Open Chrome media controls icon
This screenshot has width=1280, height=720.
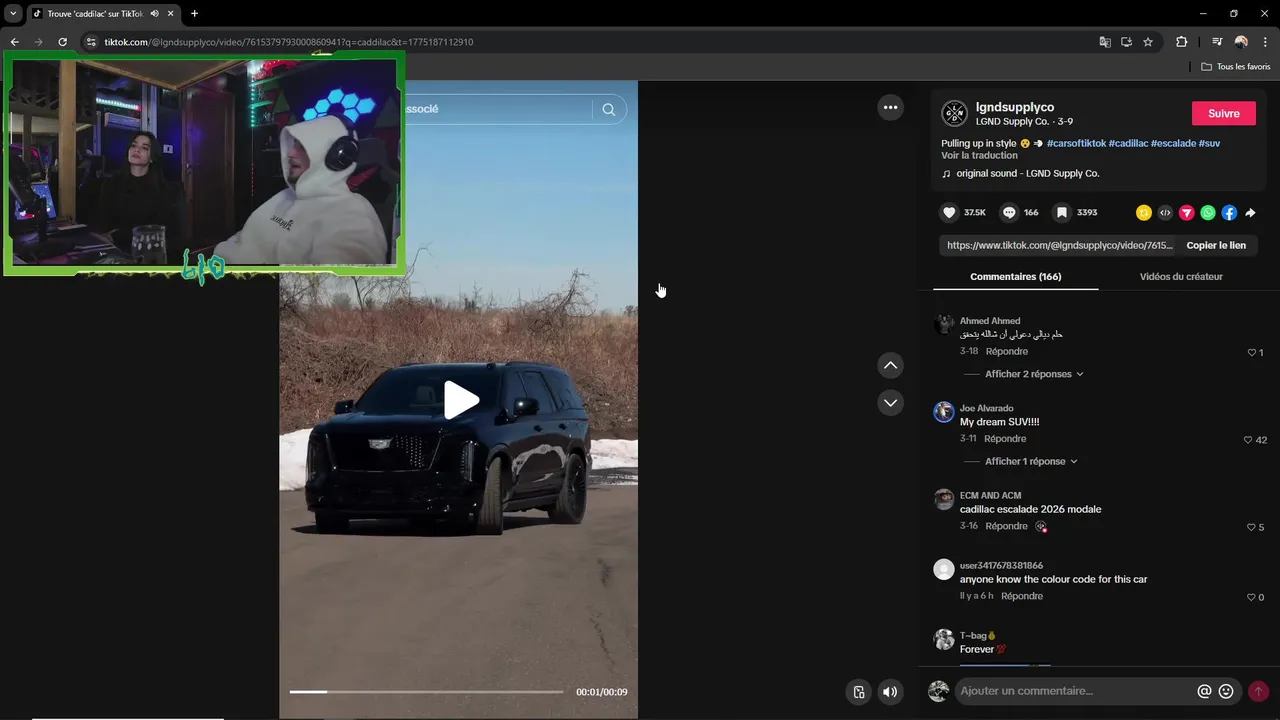1217,42
